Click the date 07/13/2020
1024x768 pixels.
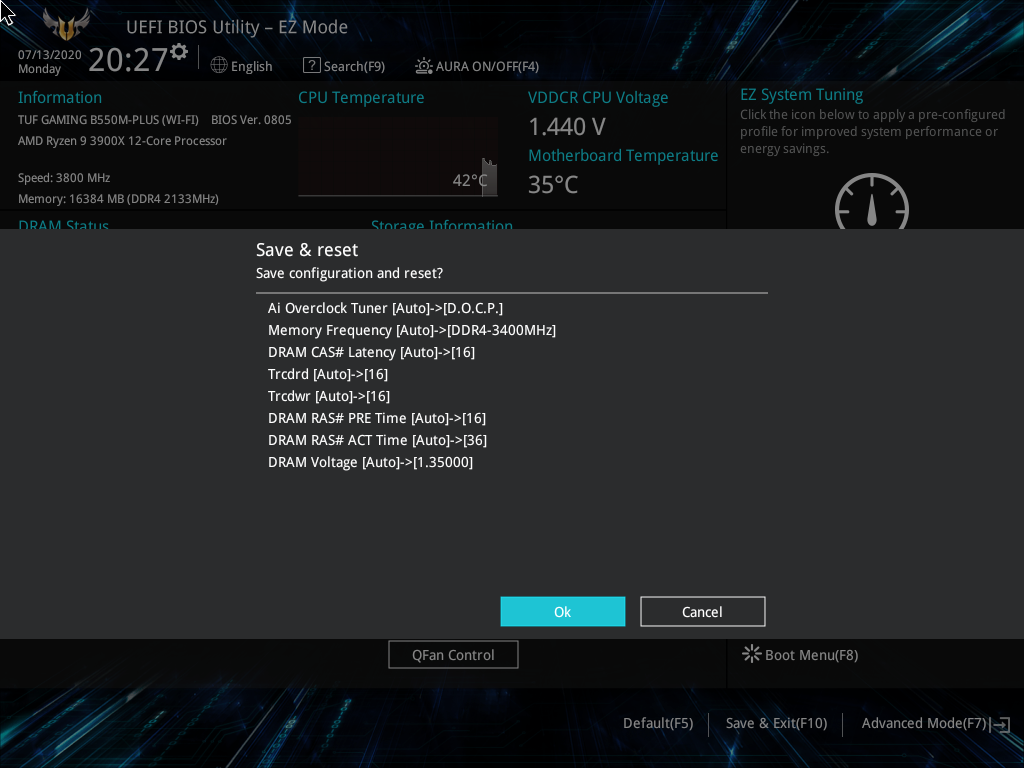50,54
